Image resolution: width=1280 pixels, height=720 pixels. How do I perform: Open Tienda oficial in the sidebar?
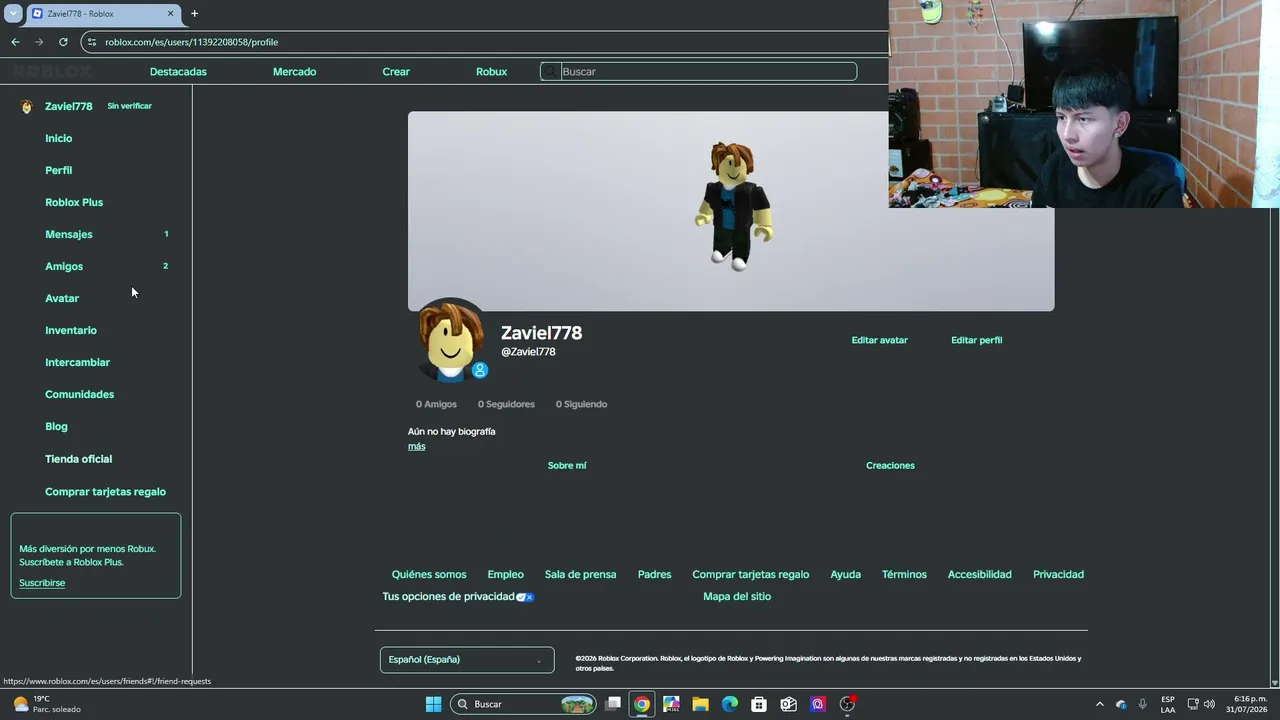tap(78, 459)
